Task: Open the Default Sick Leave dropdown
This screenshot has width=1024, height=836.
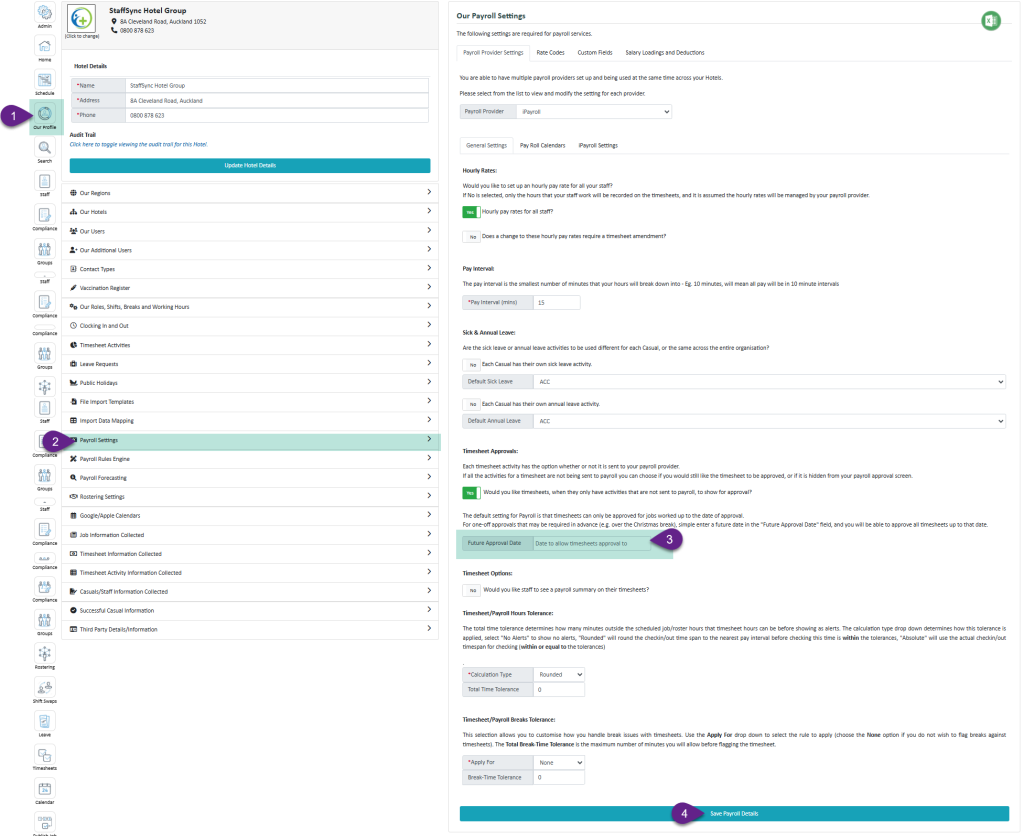Action: [770, 381]
